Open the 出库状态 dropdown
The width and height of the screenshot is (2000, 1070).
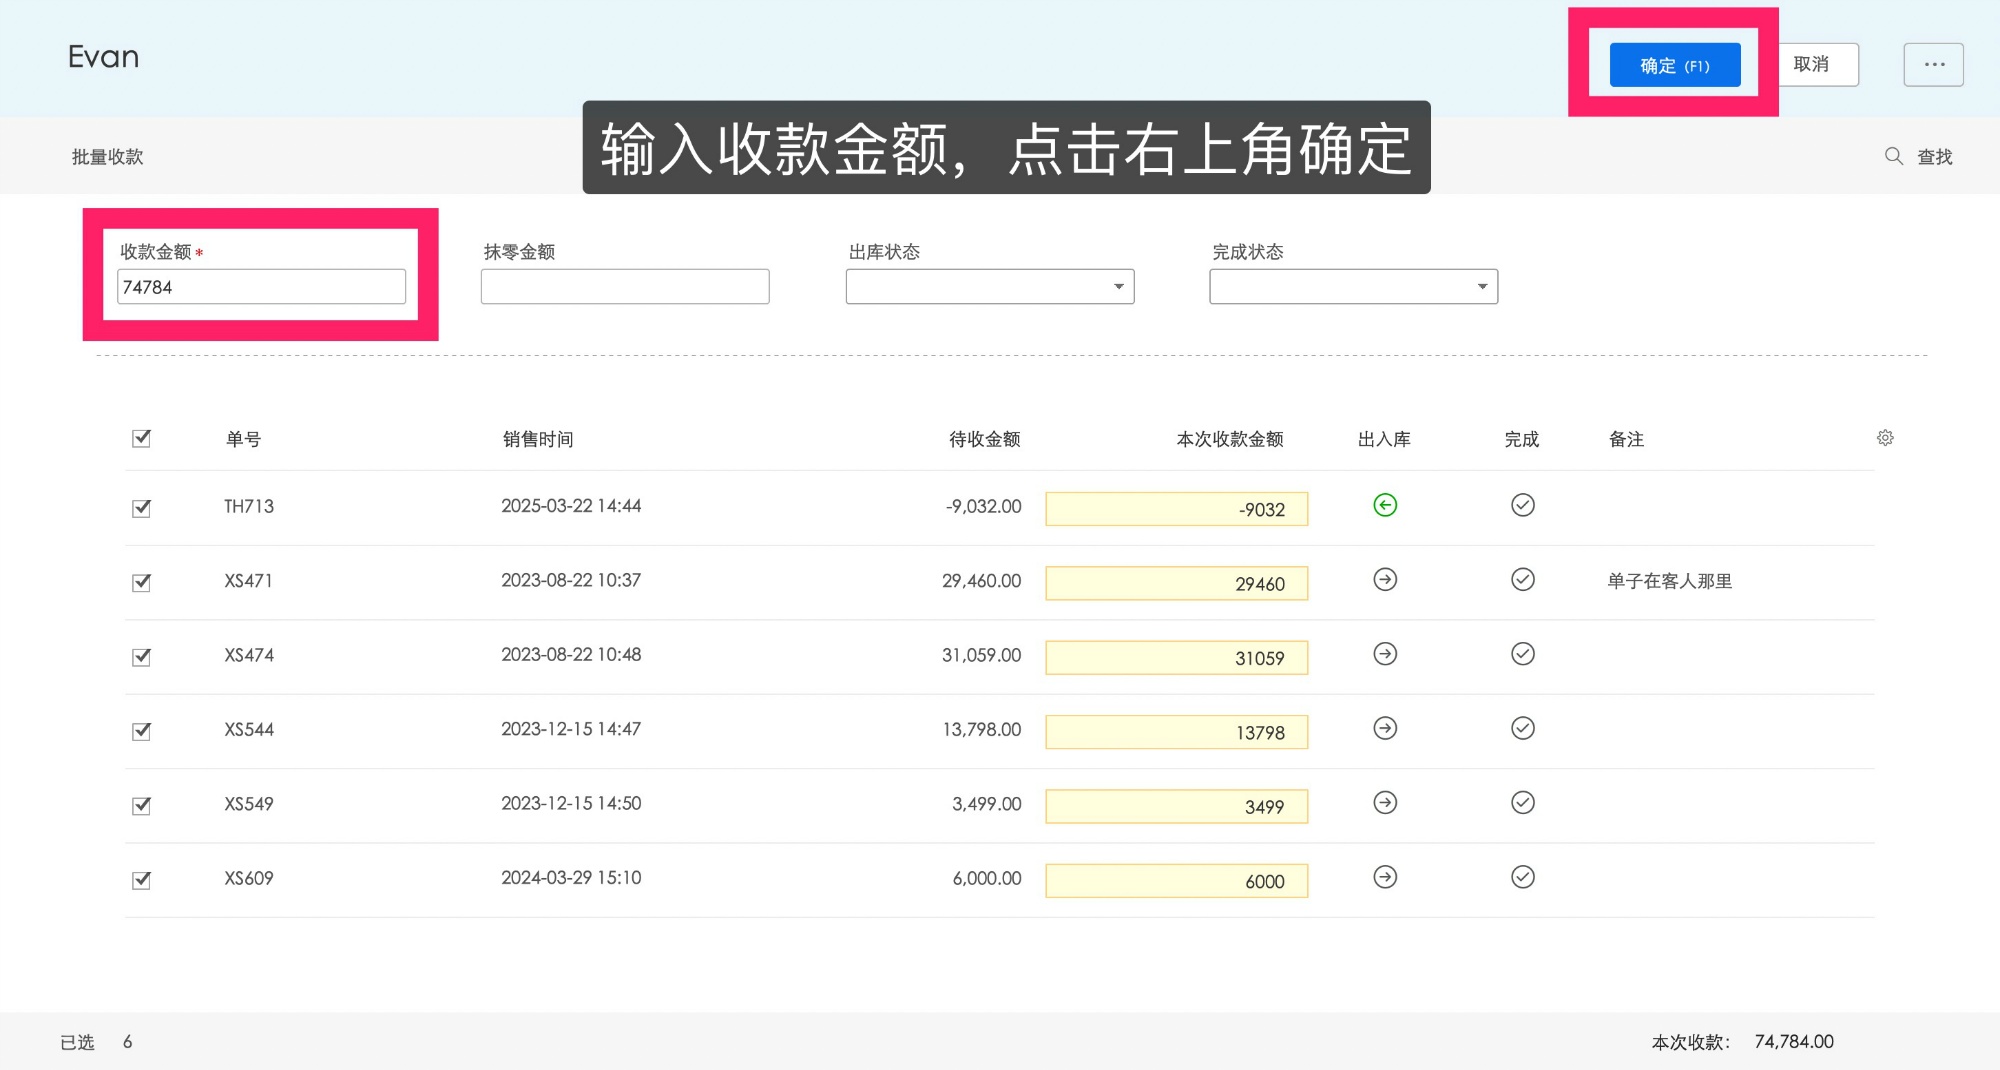tap(990, 287)
